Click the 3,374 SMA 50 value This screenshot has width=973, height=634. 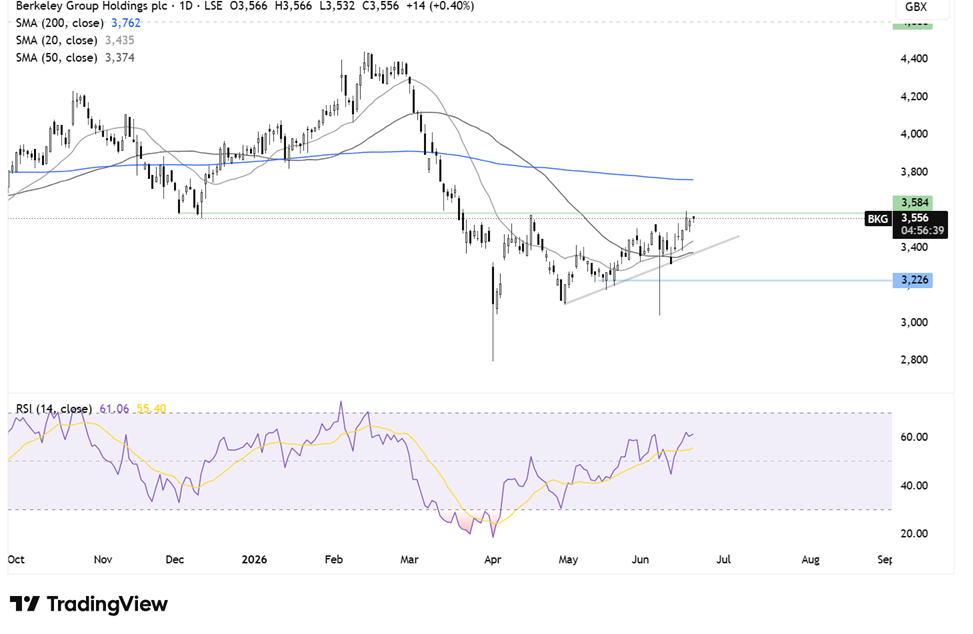[120, 58]
